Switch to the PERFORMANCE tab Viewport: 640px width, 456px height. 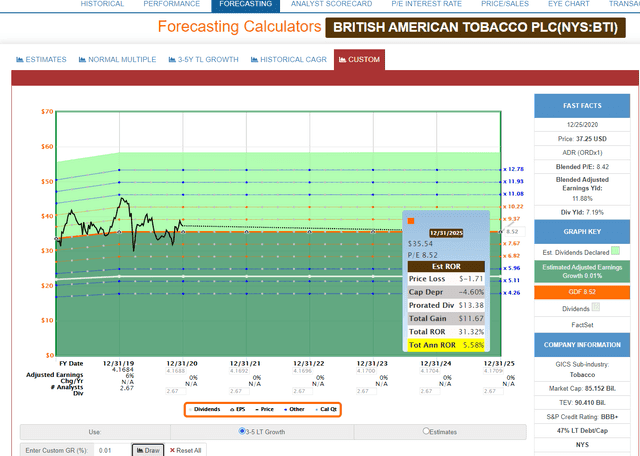[x=171, y=4]
